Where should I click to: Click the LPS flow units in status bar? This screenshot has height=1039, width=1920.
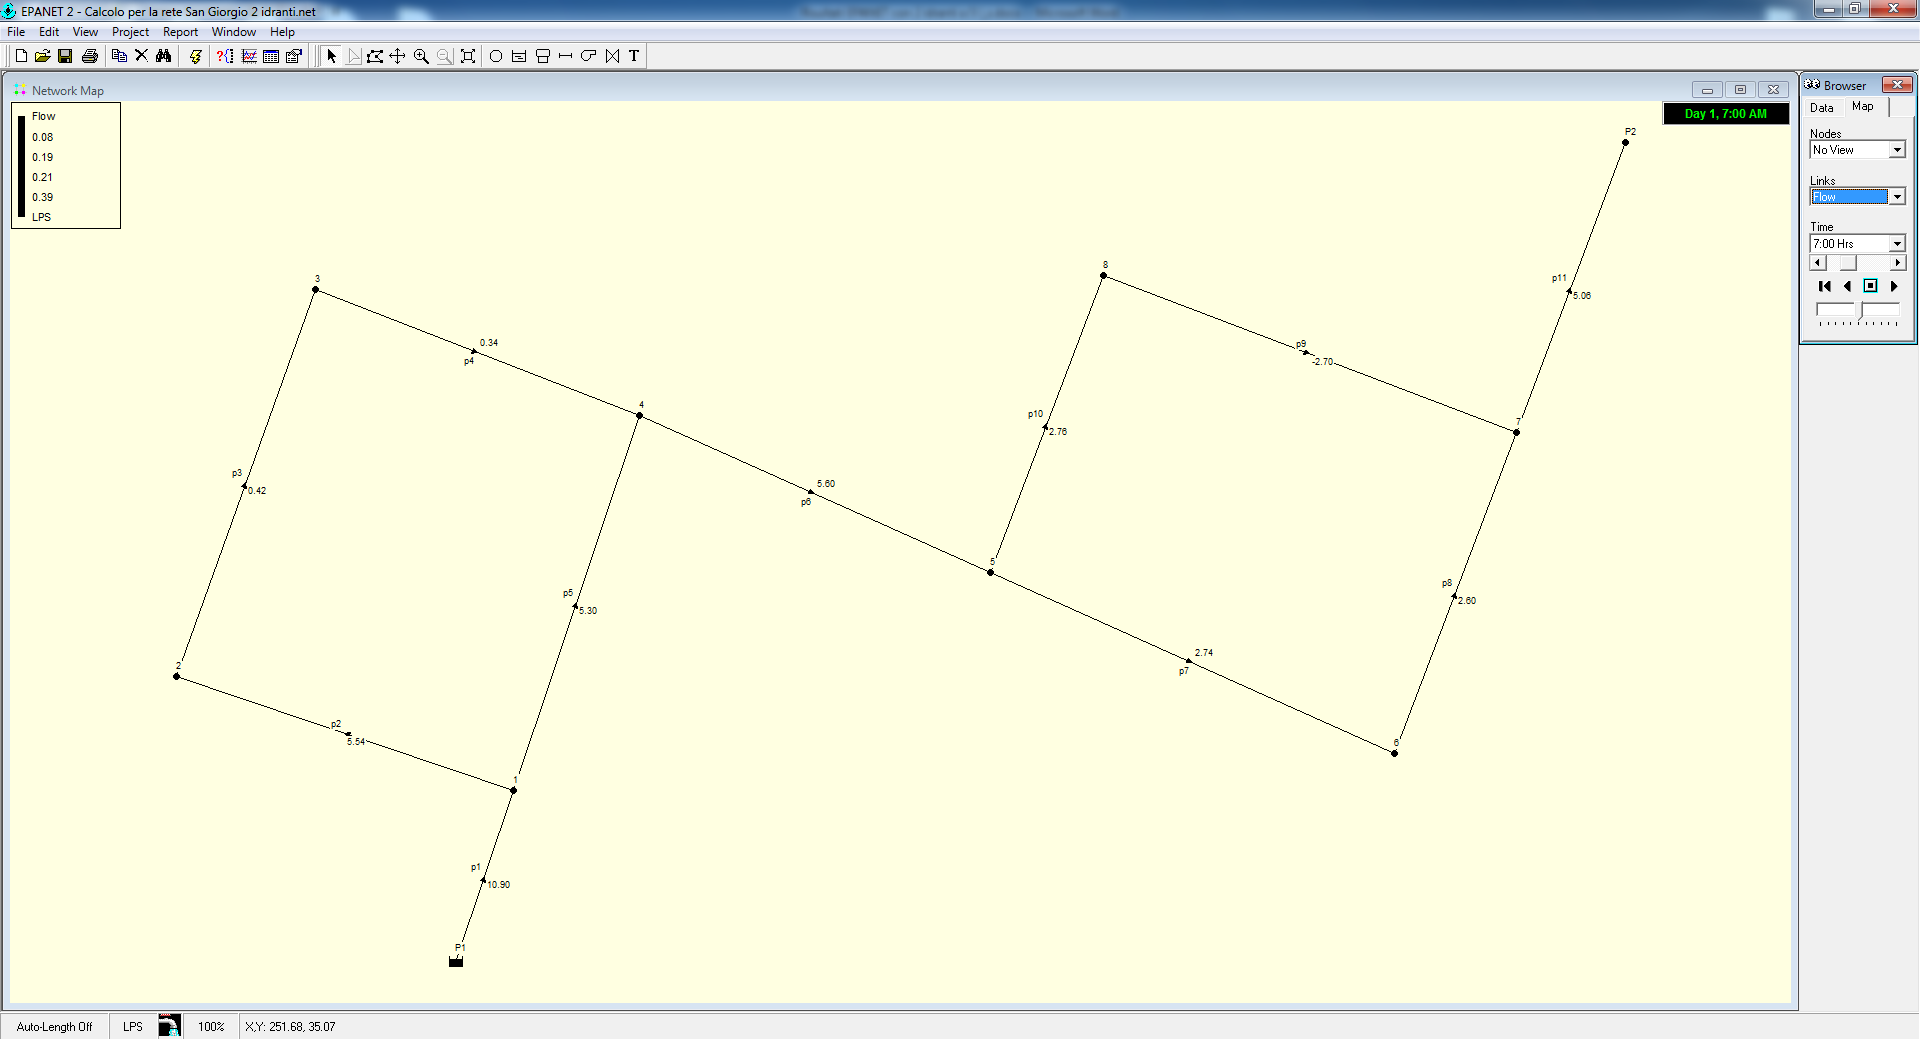(x=133, y=1027)
